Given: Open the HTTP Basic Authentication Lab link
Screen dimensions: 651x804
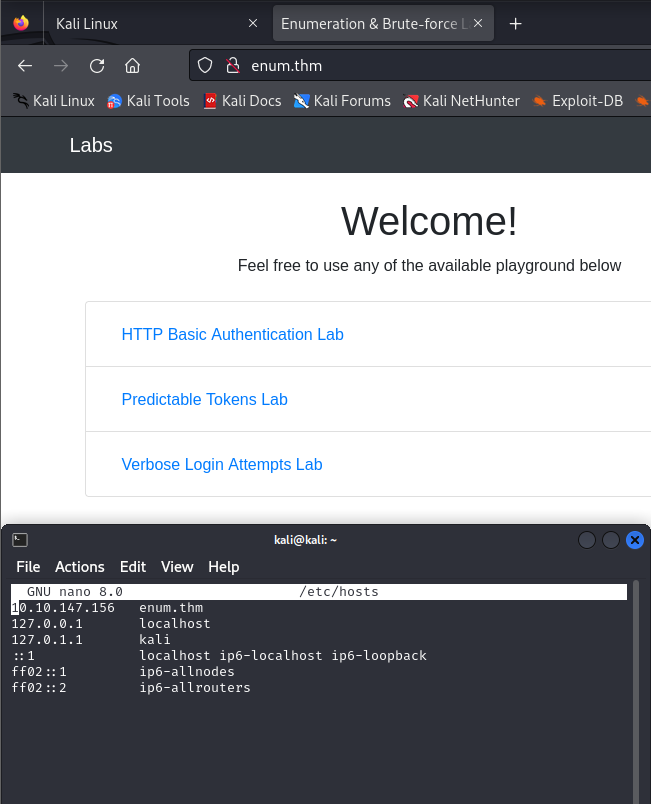Looking at the screenshot, I should tap(232, 334).
